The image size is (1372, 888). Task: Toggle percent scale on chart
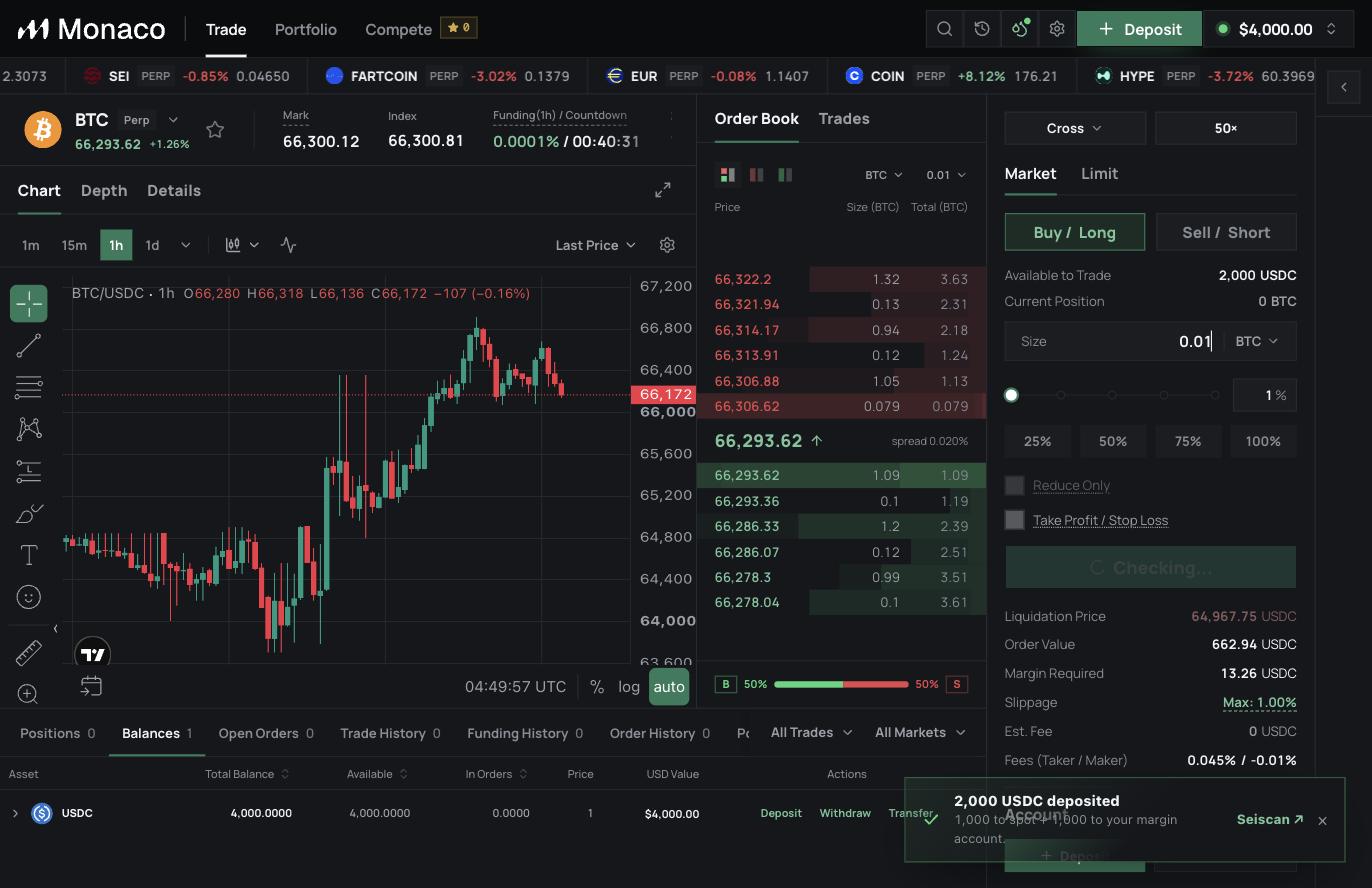(597, 686)
